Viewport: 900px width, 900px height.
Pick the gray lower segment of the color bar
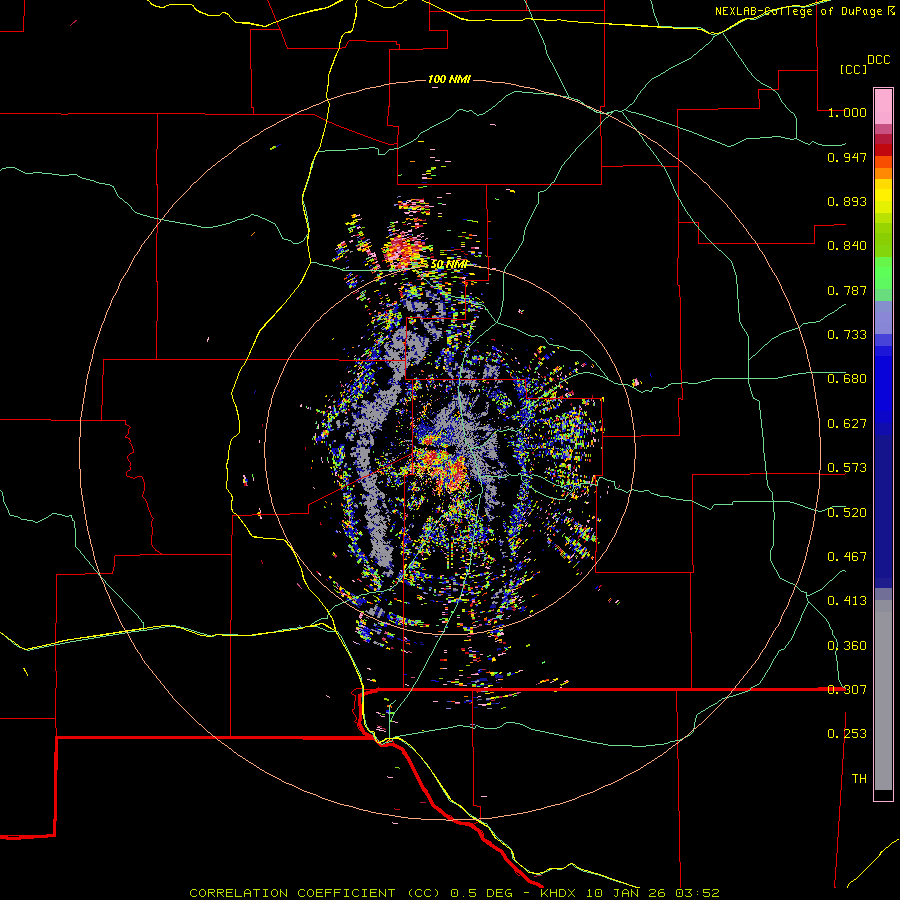tap(883, 695)
